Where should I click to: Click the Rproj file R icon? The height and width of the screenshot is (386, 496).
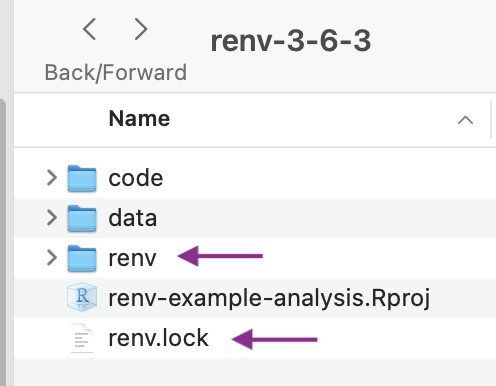(82, 298)
